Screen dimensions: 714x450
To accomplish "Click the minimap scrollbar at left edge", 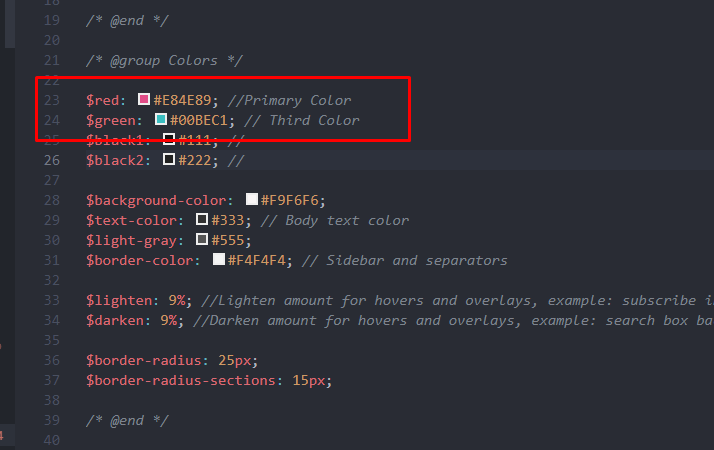I will pos(9,24).
